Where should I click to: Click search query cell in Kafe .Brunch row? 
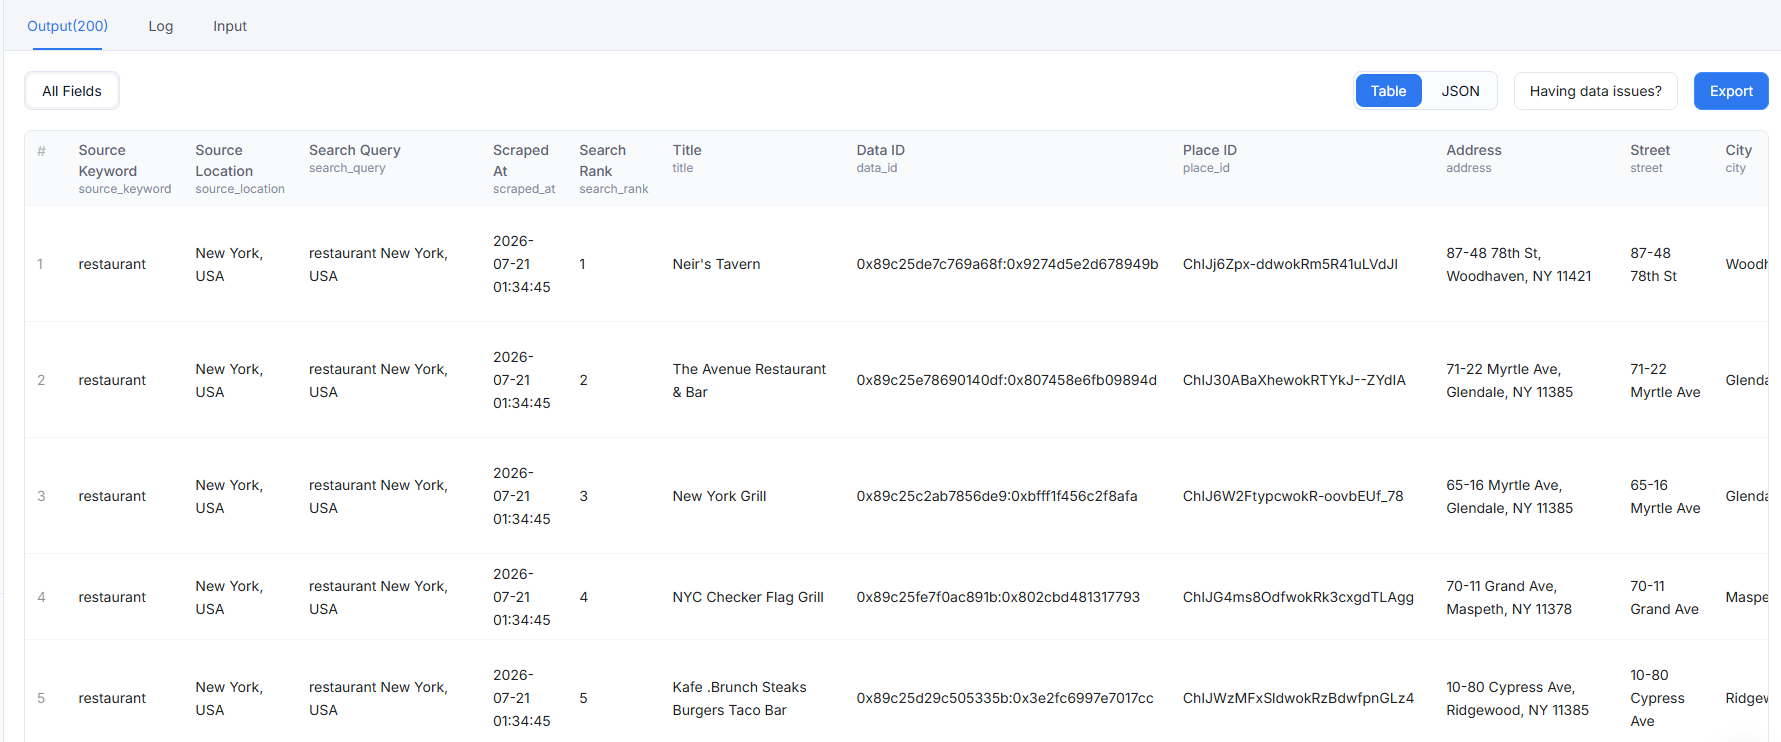click(378, 698)
